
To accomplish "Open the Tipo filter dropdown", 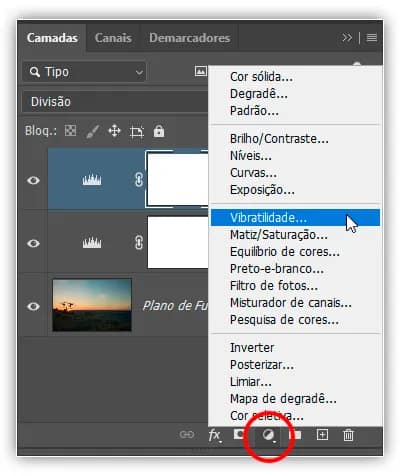I will coord(84,72).
